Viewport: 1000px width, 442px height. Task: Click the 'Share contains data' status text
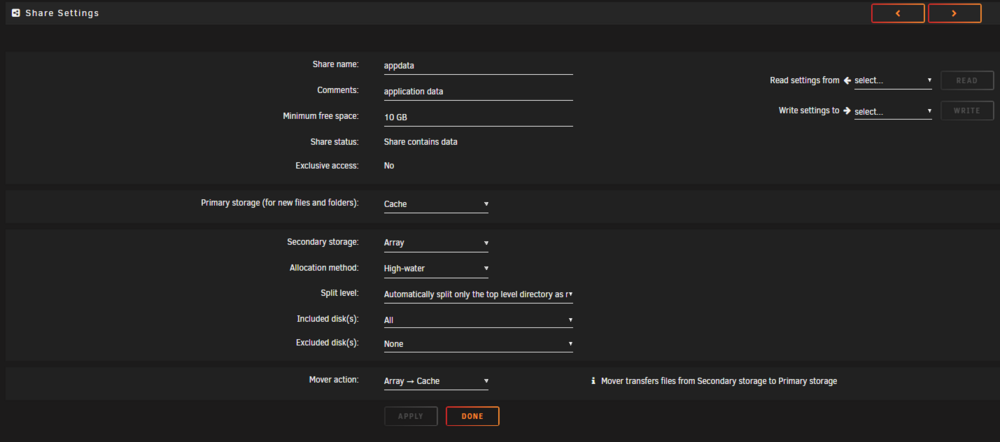tap(420, 142)
